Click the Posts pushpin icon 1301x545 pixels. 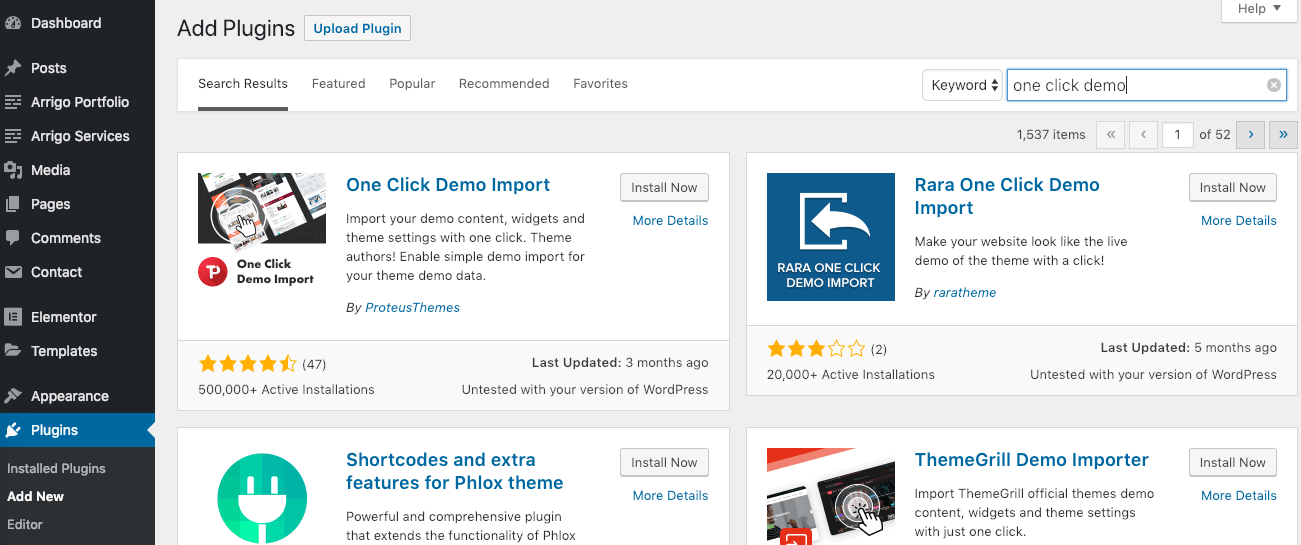tap(13, 68)
